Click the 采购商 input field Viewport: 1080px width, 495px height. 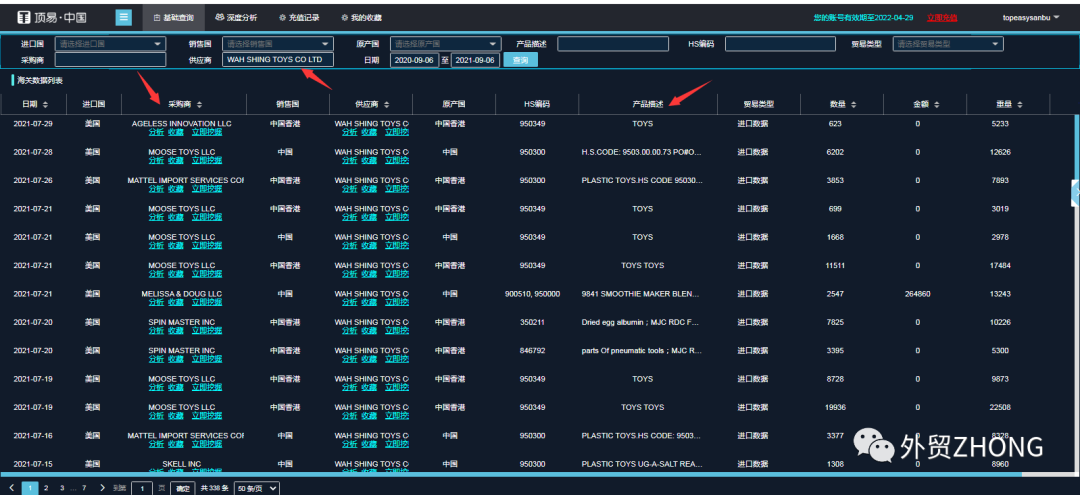pos(110,60)
